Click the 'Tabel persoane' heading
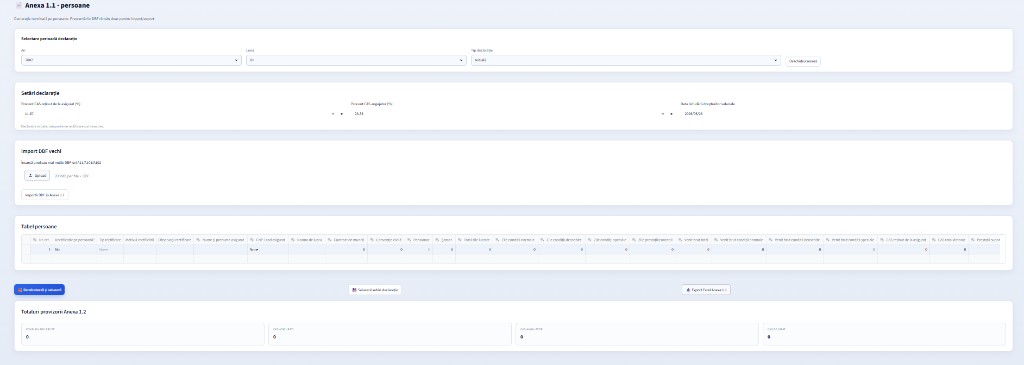The height and width of the screenshot is (365, 1024). pyautogui.click(x=39, y=226)
